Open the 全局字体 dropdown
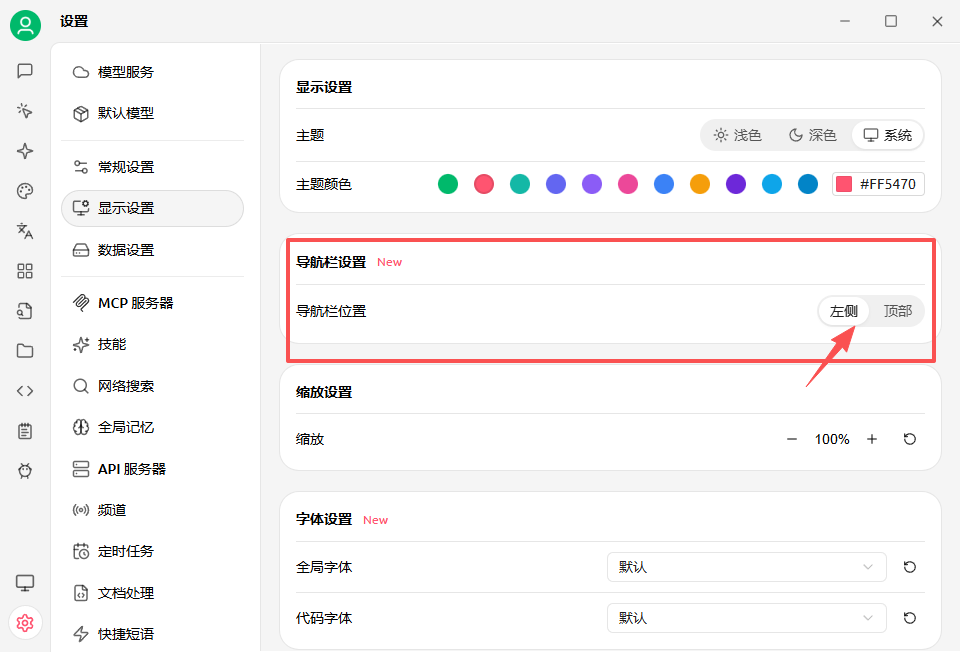 pyautogui.click(x=746, y=567)
